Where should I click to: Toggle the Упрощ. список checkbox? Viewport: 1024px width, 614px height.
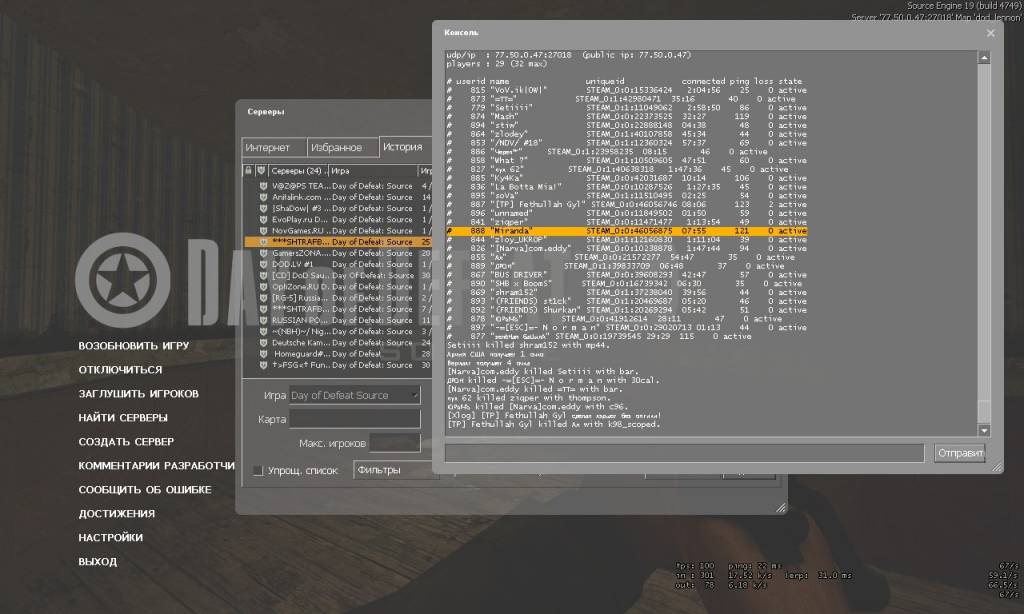point(258,470)
